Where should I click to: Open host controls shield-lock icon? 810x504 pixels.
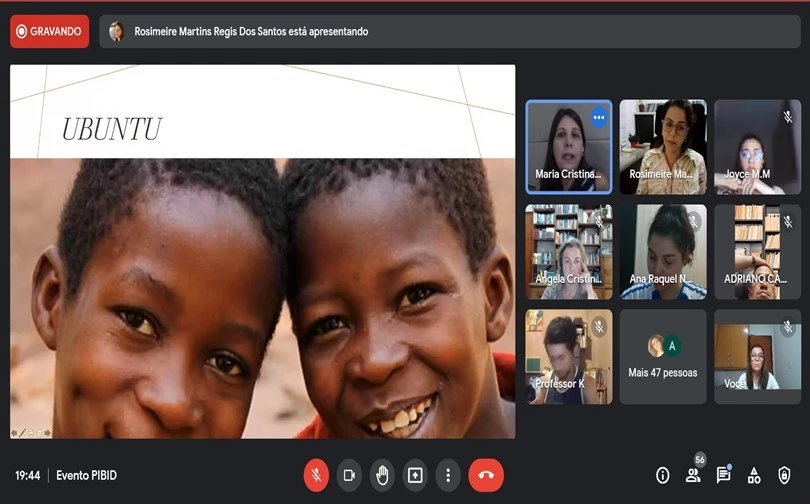click(784, 475)
